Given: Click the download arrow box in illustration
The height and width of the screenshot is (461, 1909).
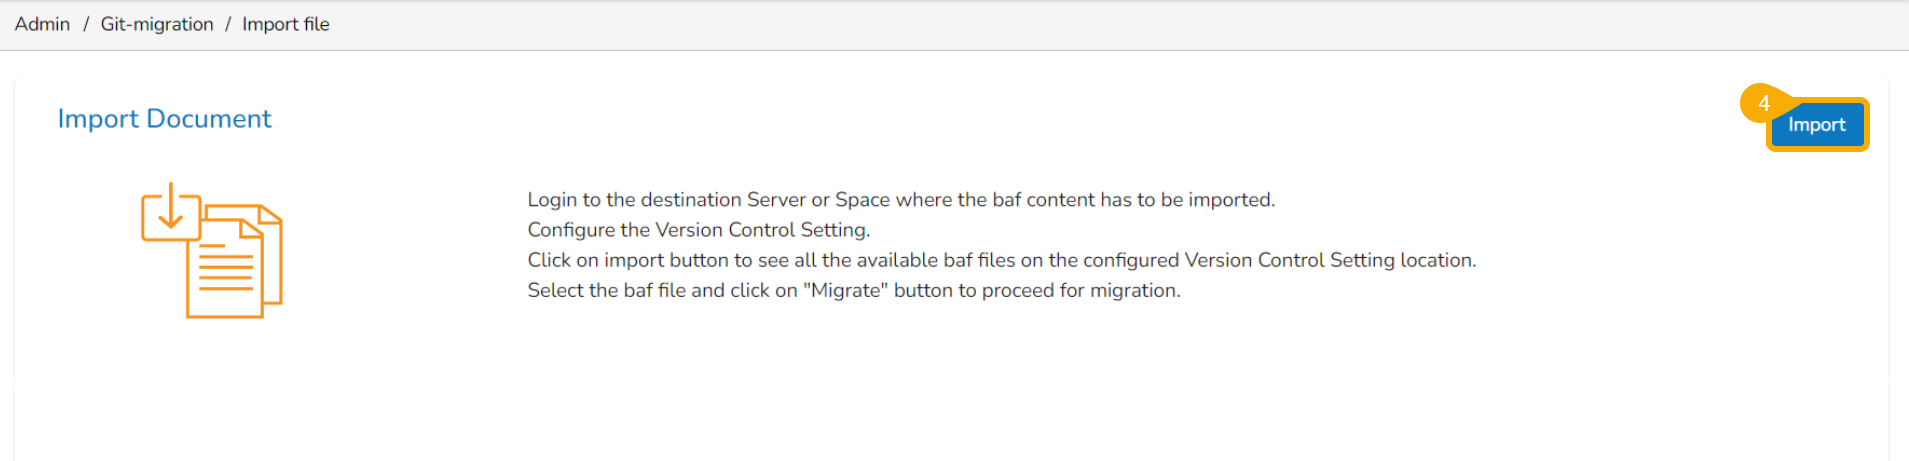Looking at the screenshot, I should pos(170,212).
